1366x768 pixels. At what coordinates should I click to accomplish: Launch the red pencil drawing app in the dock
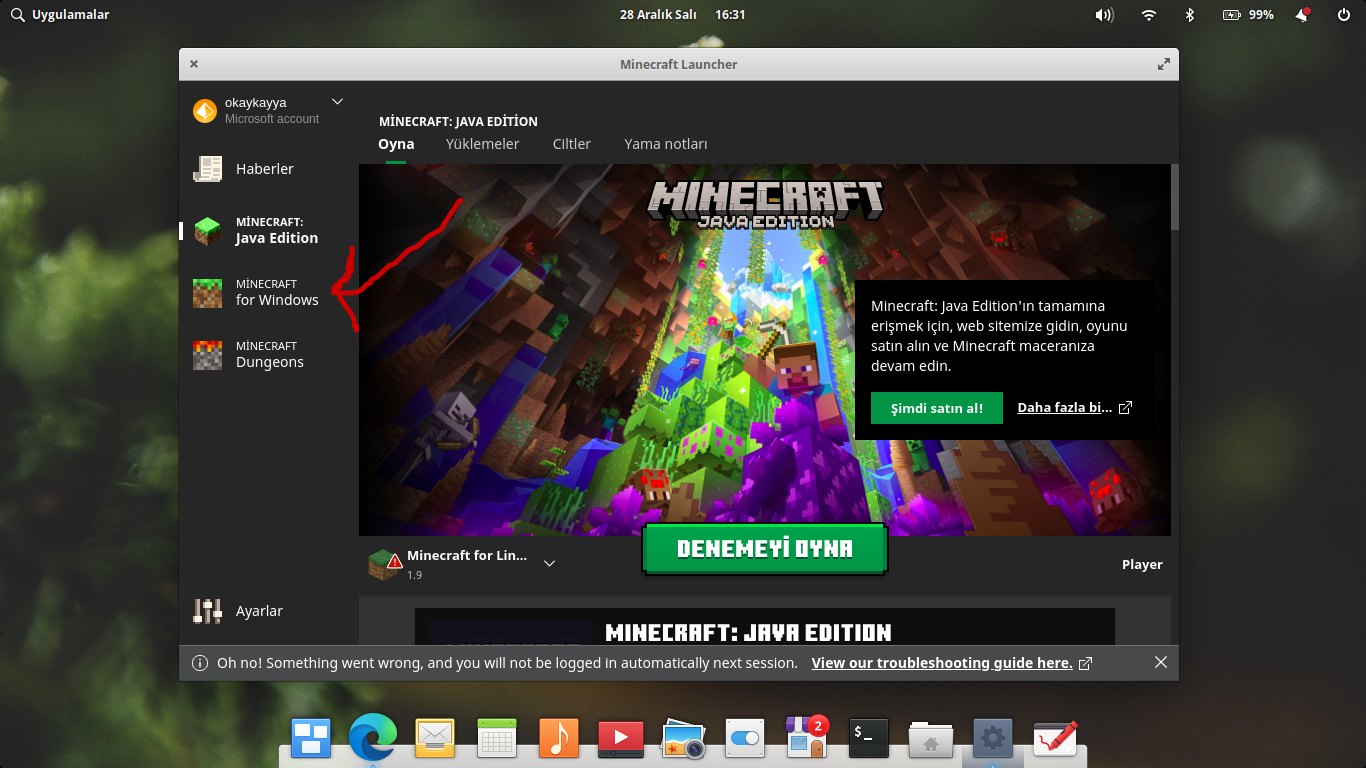coord(1055,739)
